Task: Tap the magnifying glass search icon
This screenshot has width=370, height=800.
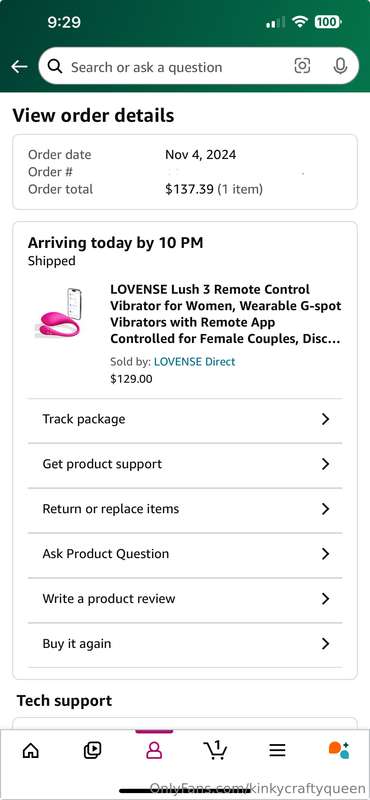Action: (x=55, y=66)
